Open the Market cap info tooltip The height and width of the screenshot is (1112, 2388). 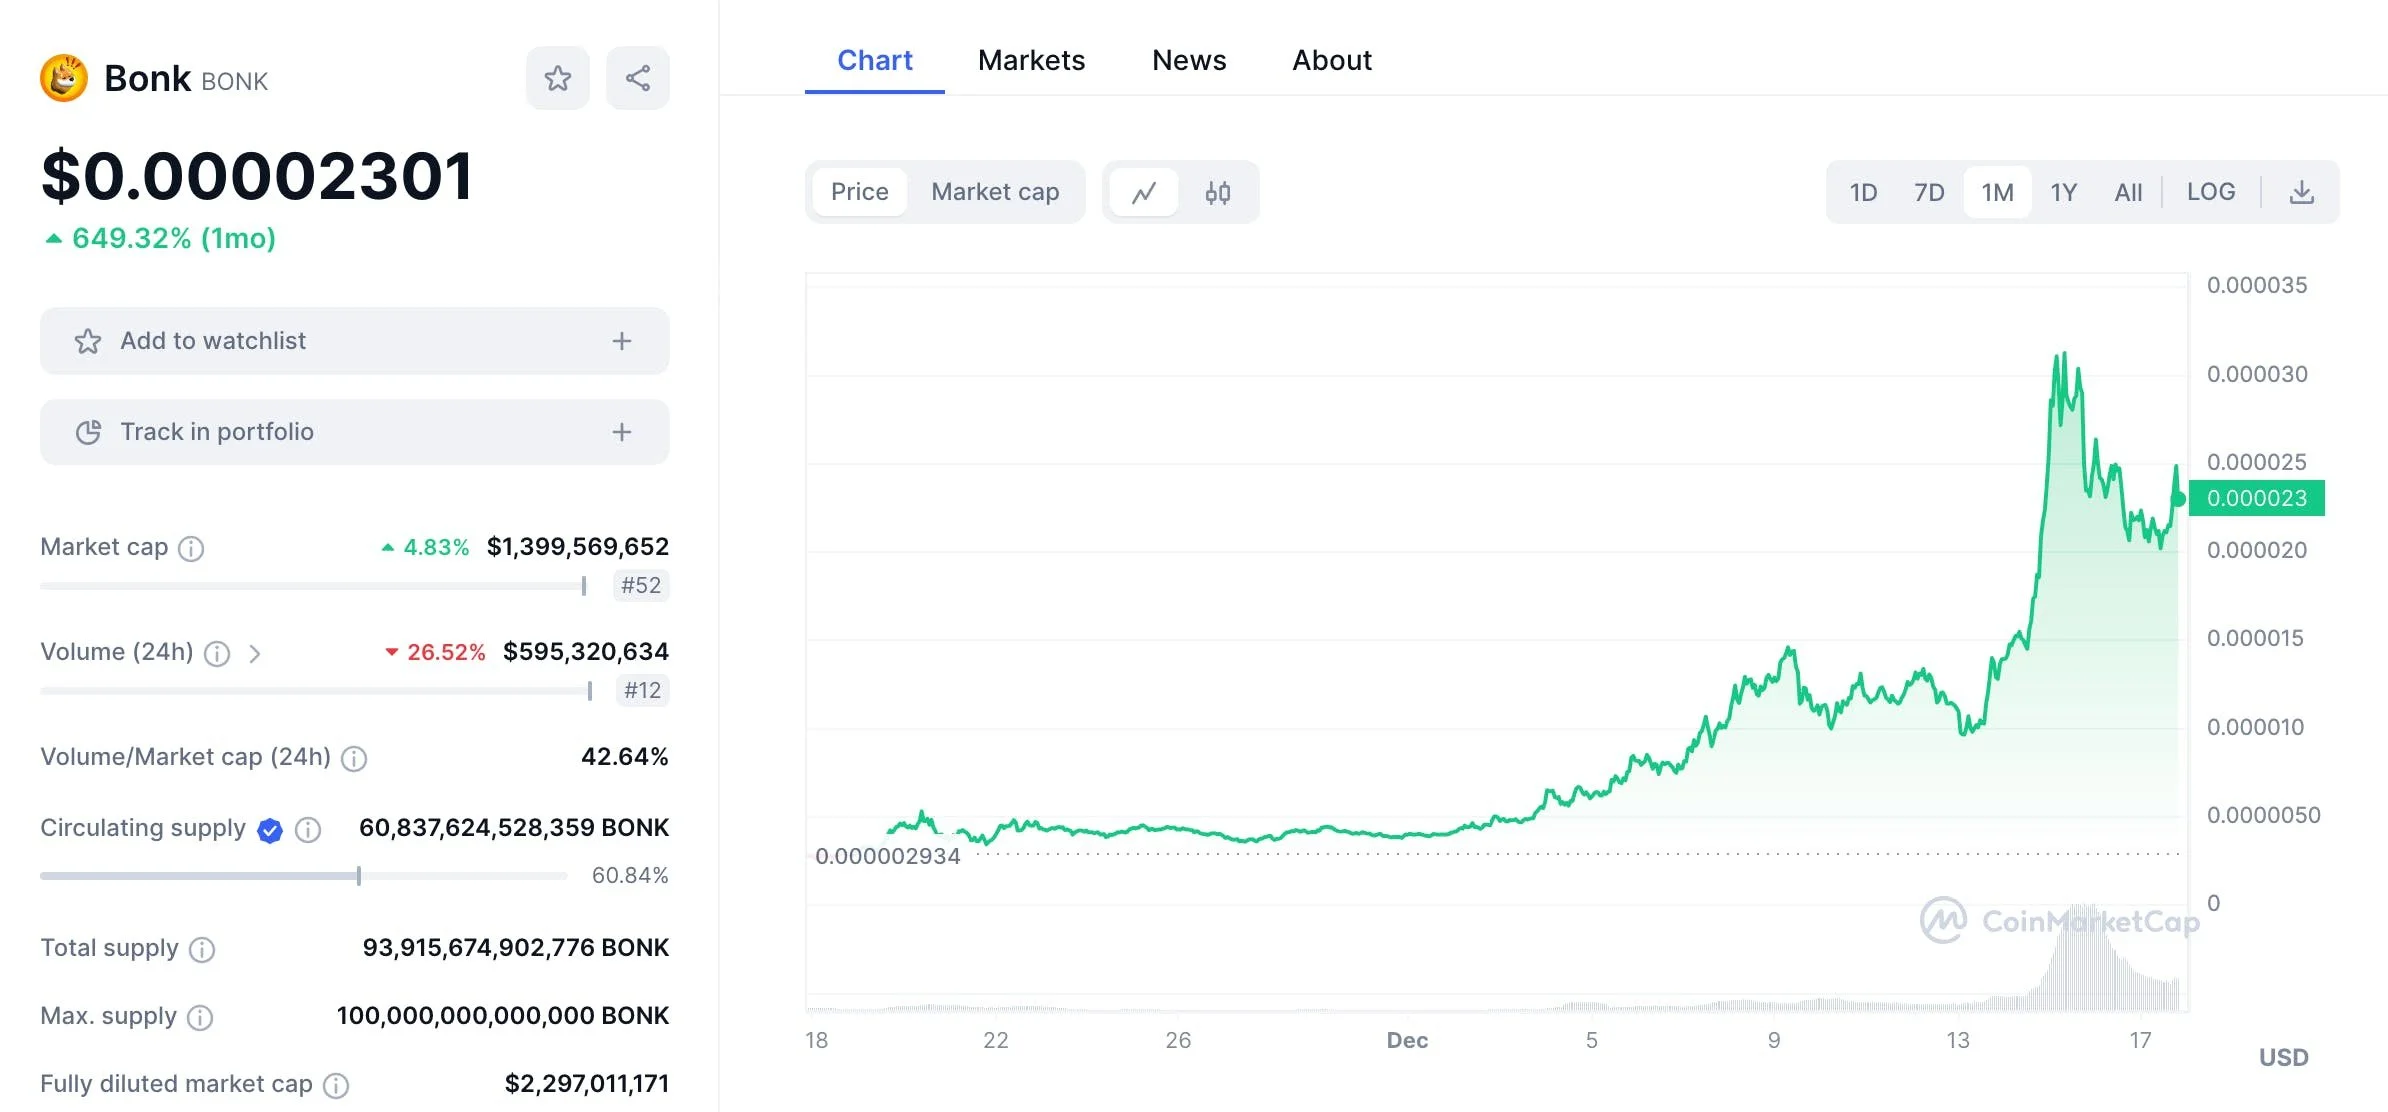tap(190, 548)
